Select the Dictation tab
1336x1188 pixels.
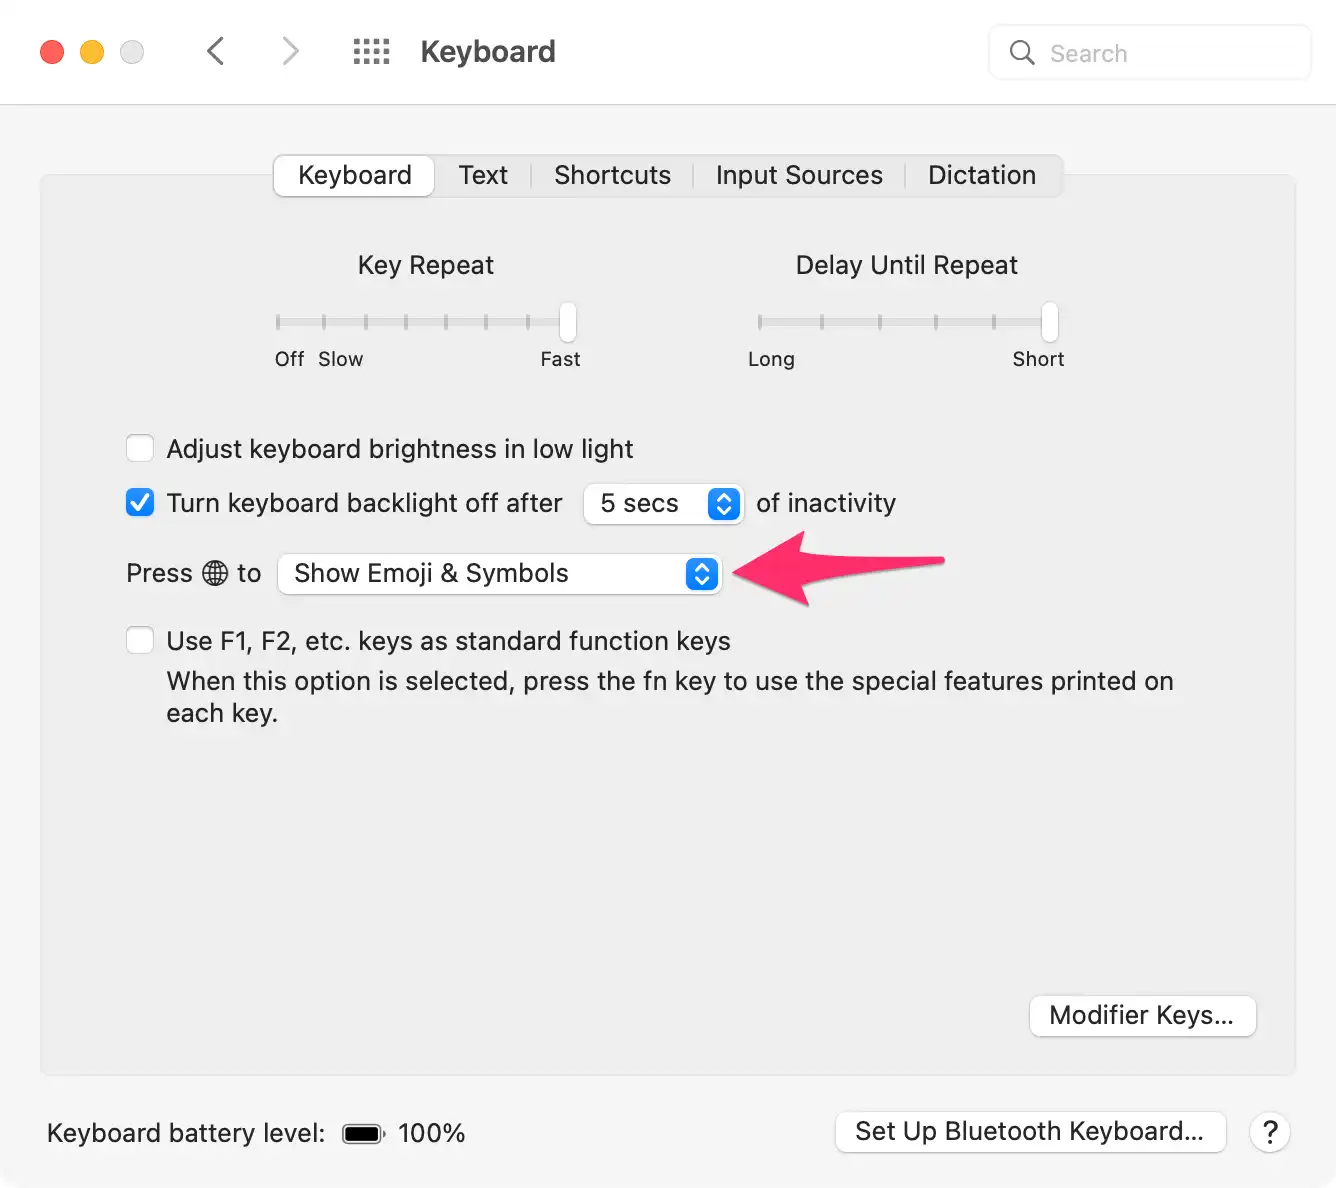(981, 175)
